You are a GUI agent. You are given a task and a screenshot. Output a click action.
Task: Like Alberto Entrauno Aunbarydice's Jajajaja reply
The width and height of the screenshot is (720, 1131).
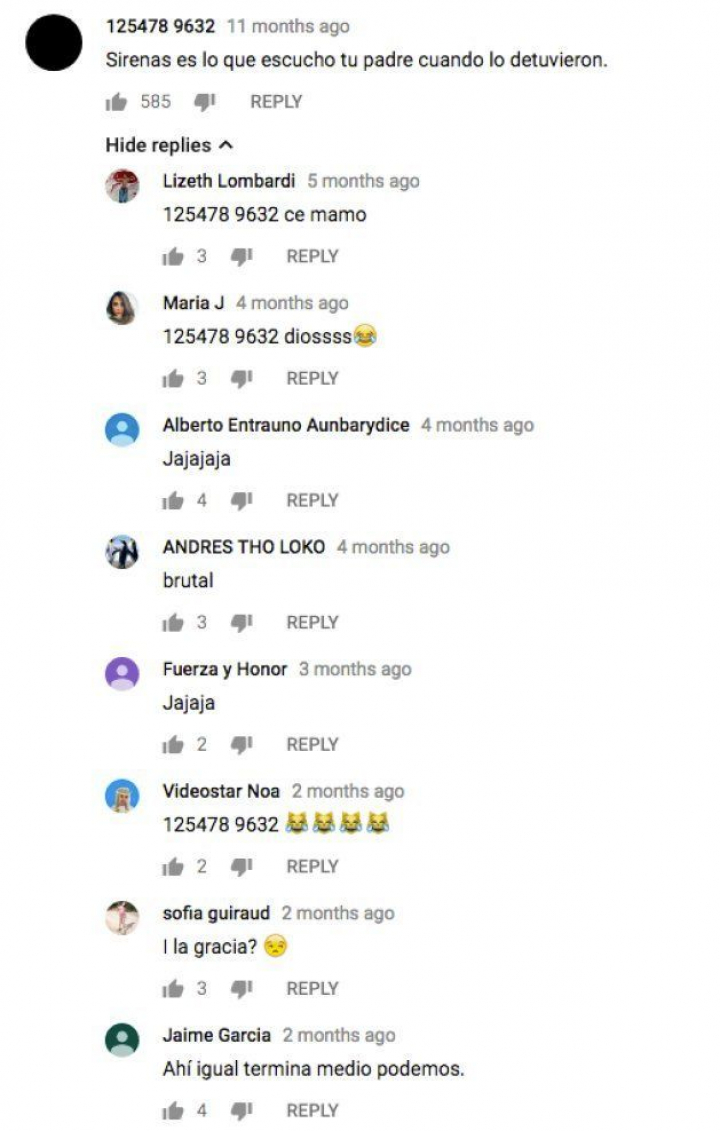coord(173,501)
